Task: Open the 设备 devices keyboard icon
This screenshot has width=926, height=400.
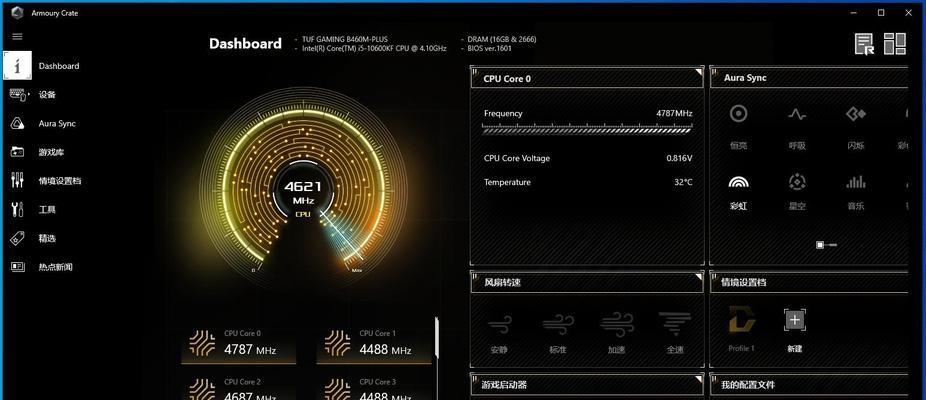Action: tap(18, 95)
